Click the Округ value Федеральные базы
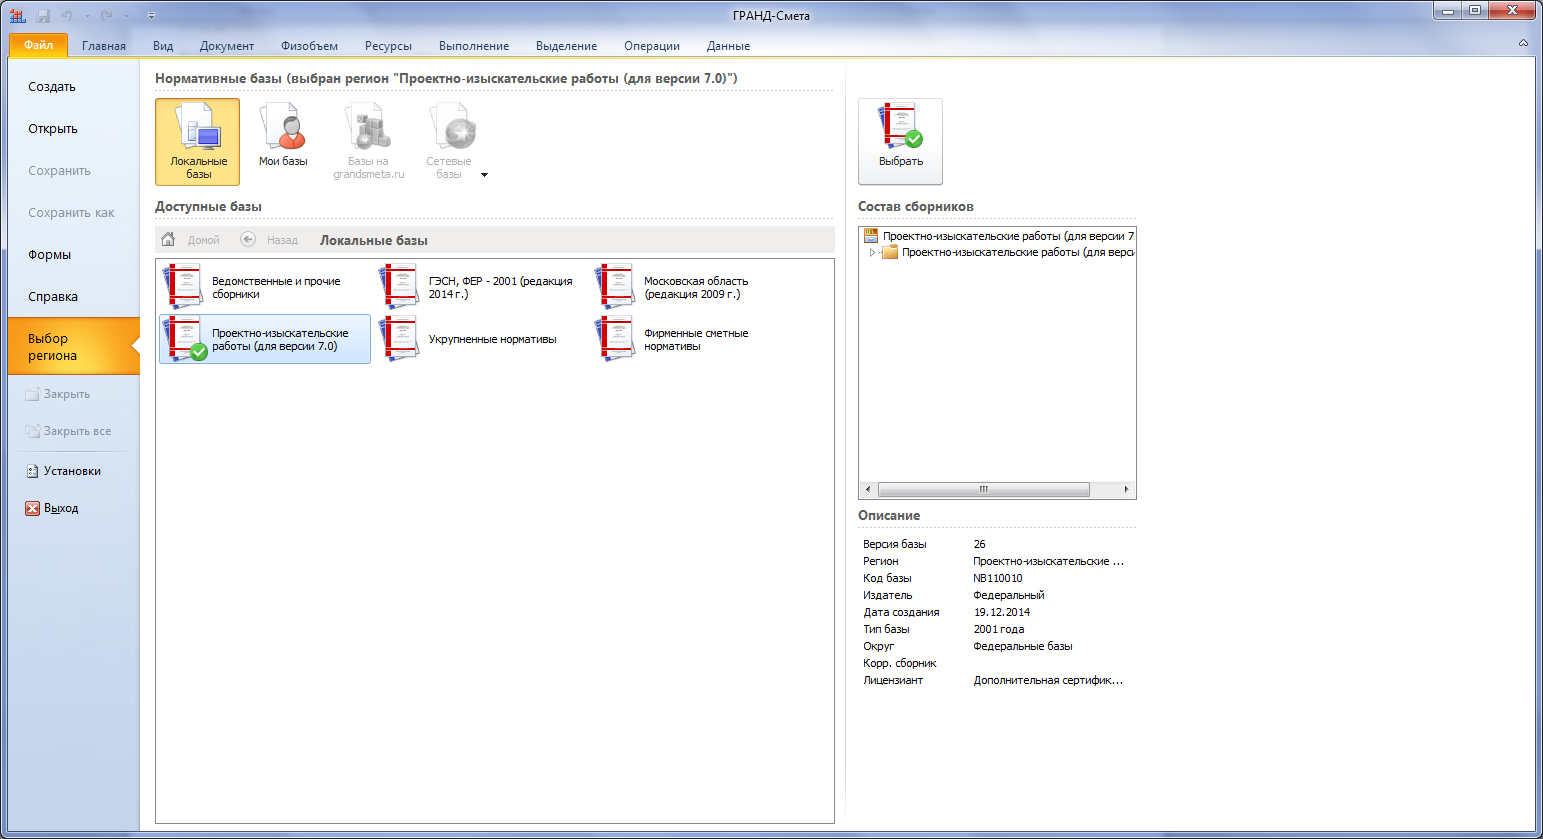Viewport: 1543px width, 839px height. click(x=1023, y=647)
